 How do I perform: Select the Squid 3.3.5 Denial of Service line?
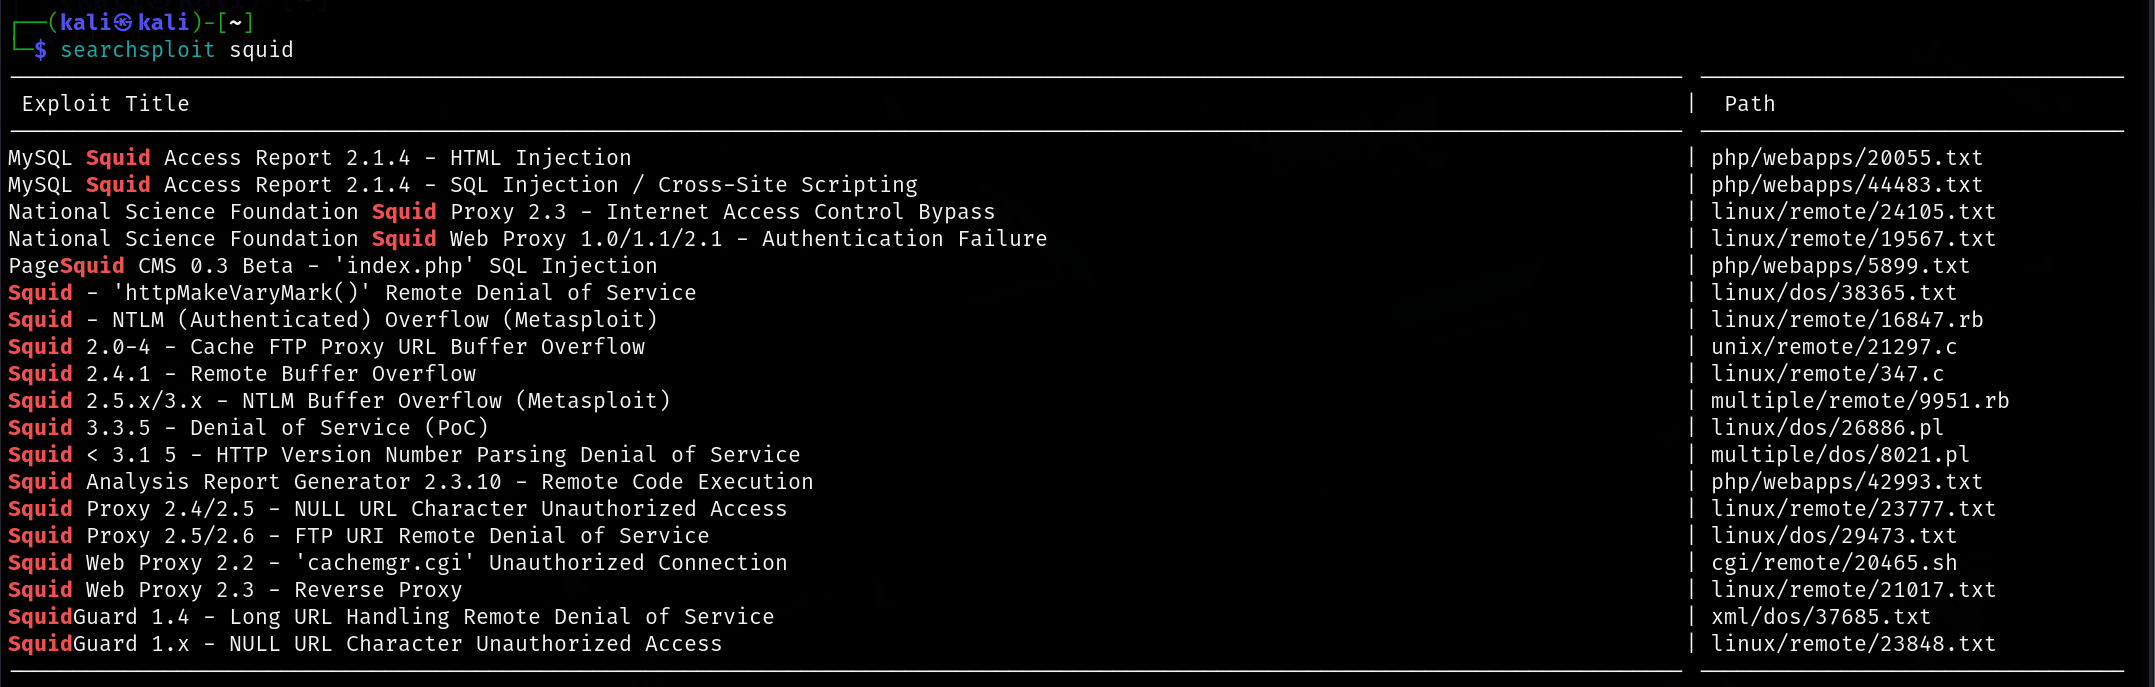click(248, 428)
